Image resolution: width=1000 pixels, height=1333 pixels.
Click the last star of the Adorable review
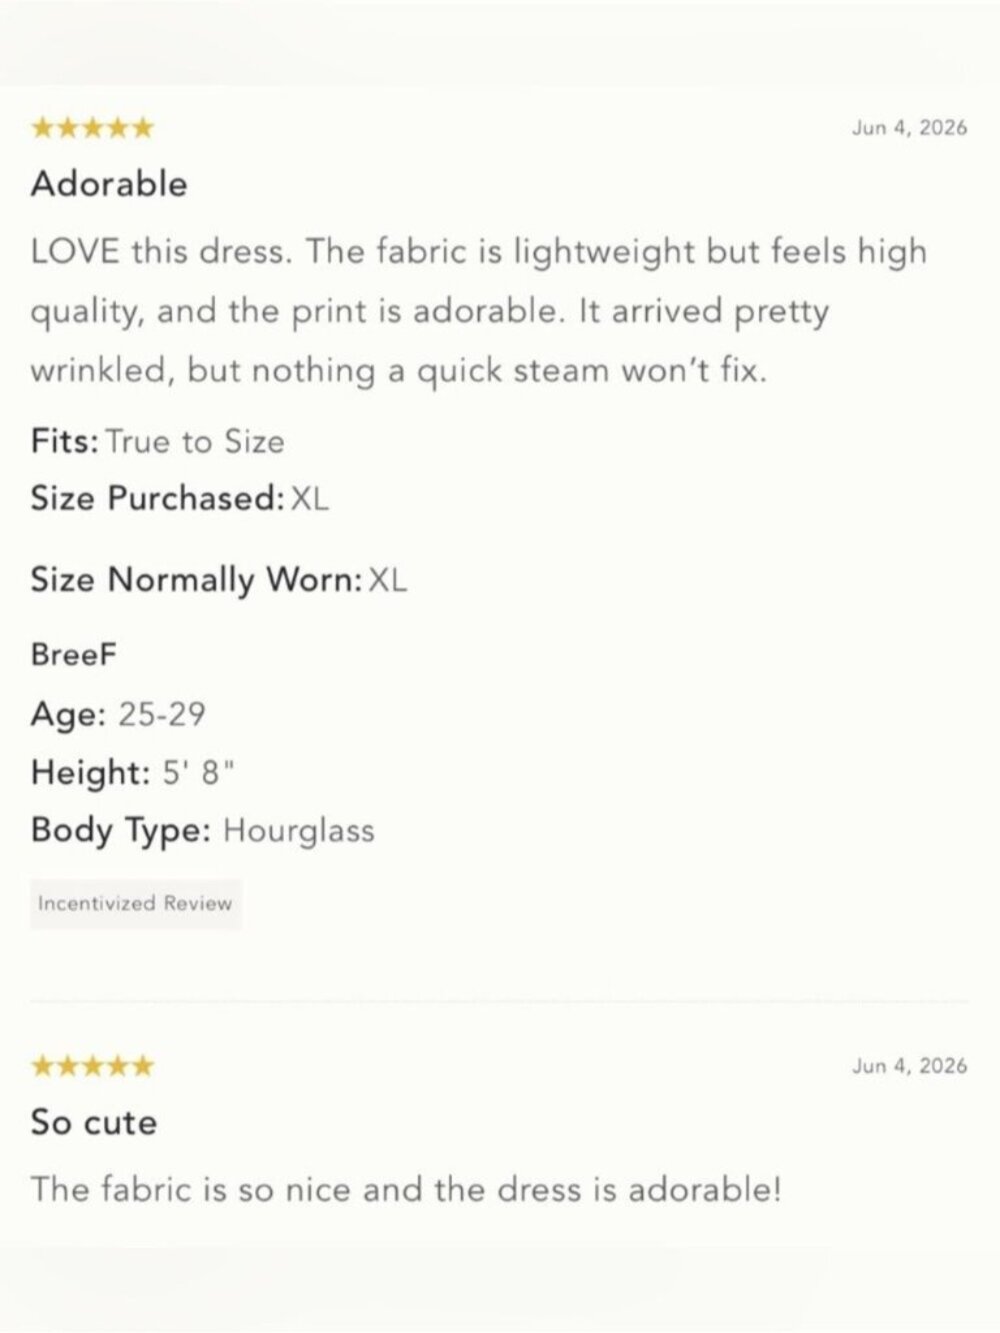point(143,128)
